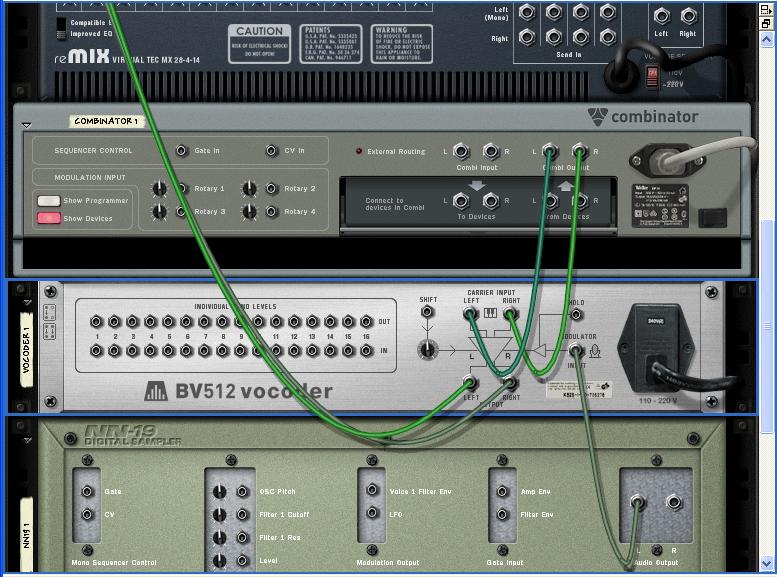Click the NN-19 Audio Output R jack
Viewport: 777px width, 577px height.
[x=674, y=502]
